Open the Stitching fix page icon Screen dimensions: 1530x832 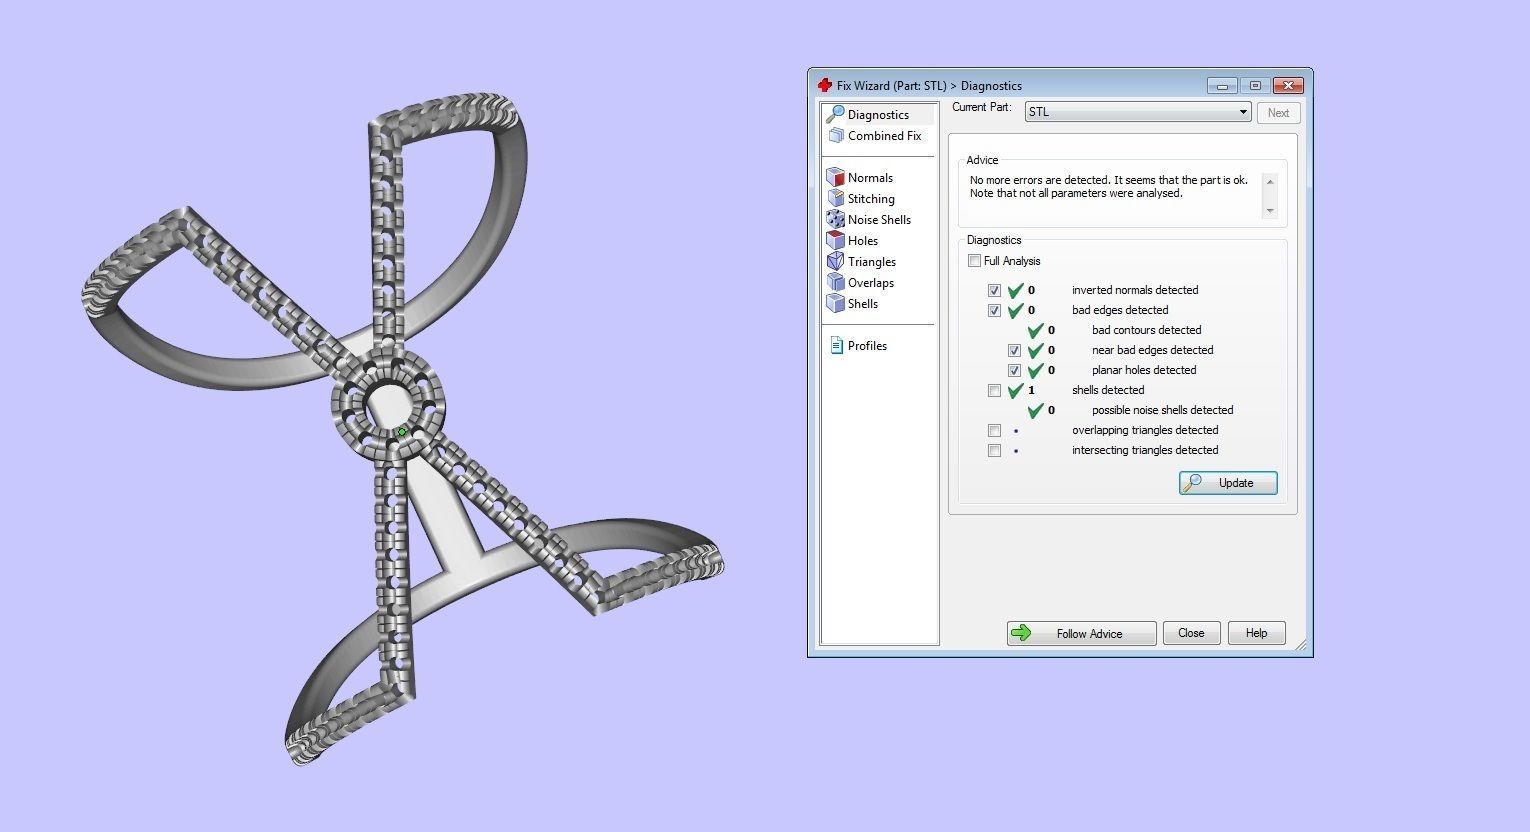pos(835,198)
